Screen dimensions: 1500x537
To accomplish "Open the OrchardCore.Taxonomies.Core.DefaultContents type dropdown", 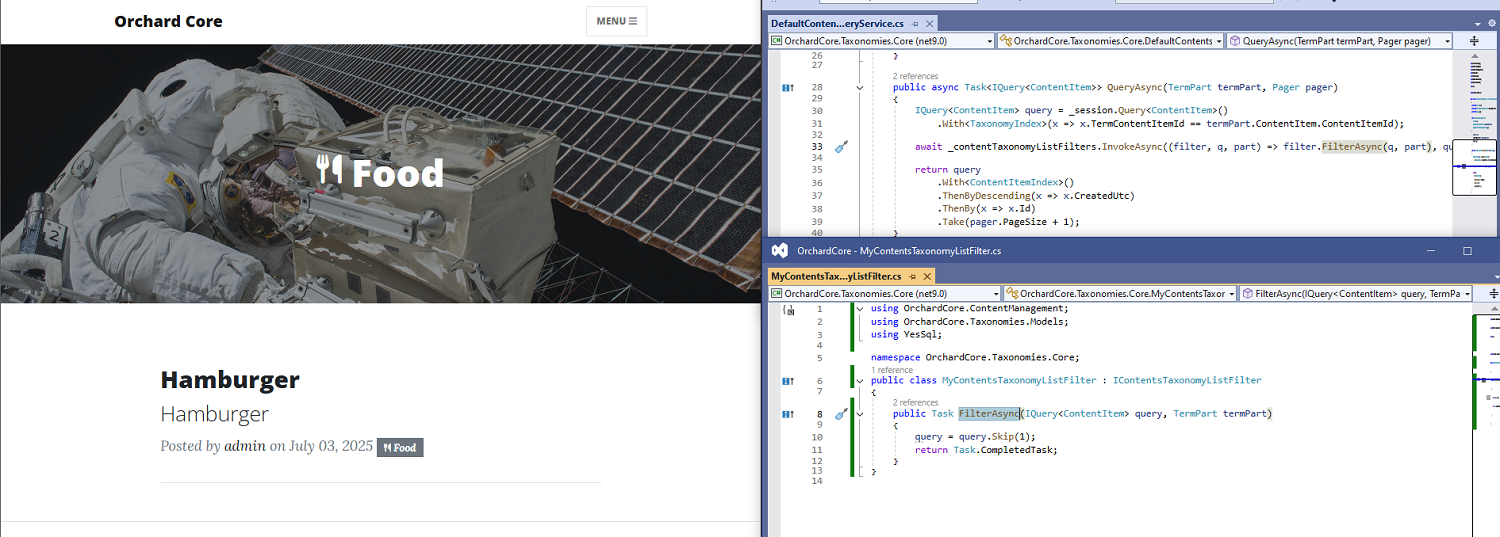I will 1110,41.
